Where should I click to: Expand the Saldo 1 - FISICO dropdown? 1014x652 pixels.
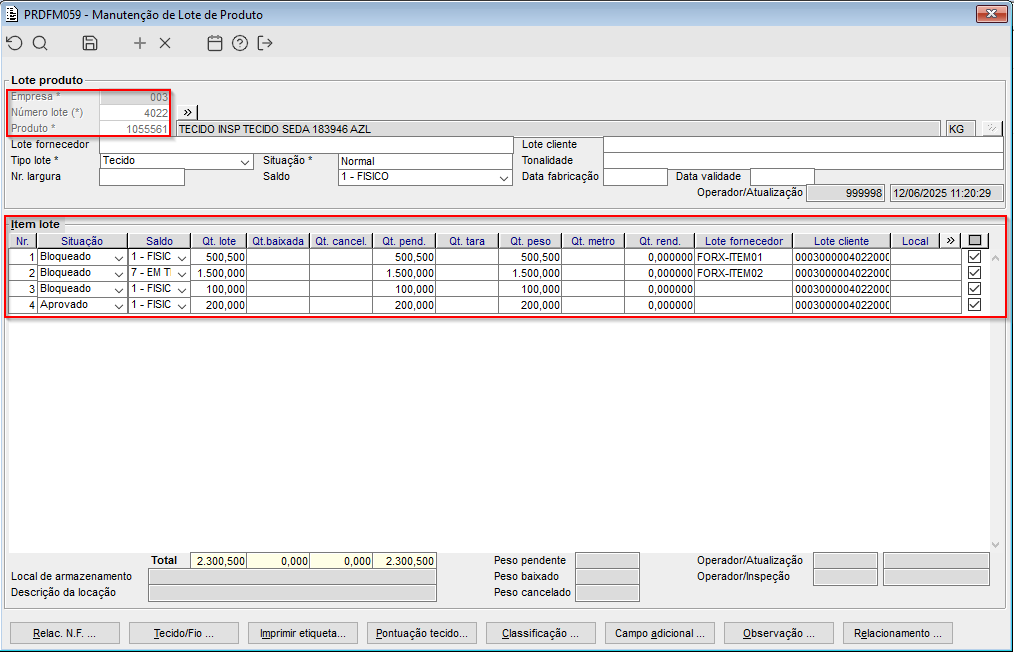(x=504, y=177)
